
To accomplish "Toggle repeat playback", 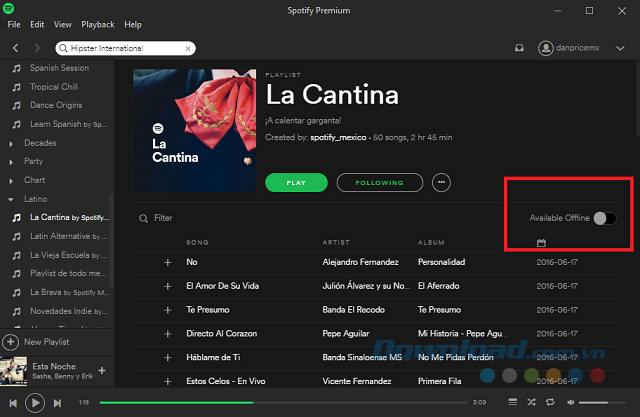I will click(550, 402).
